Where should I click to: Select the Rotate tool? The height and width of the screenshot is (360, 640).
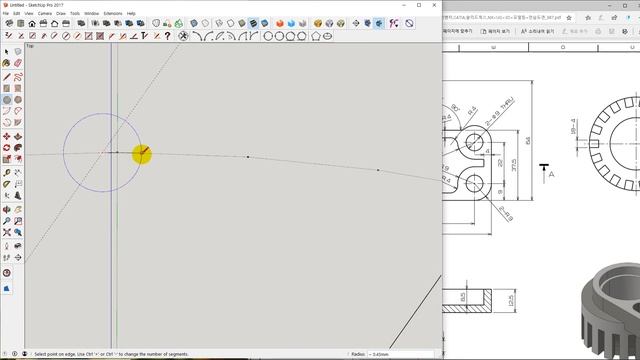click(7, 148)
